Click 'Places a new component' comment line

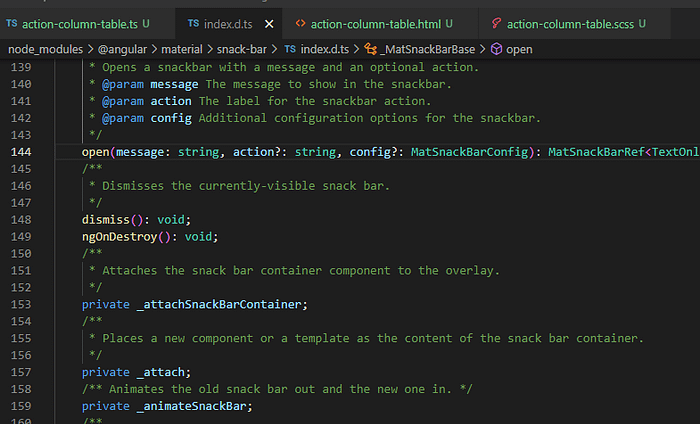(x=373, y=338)
